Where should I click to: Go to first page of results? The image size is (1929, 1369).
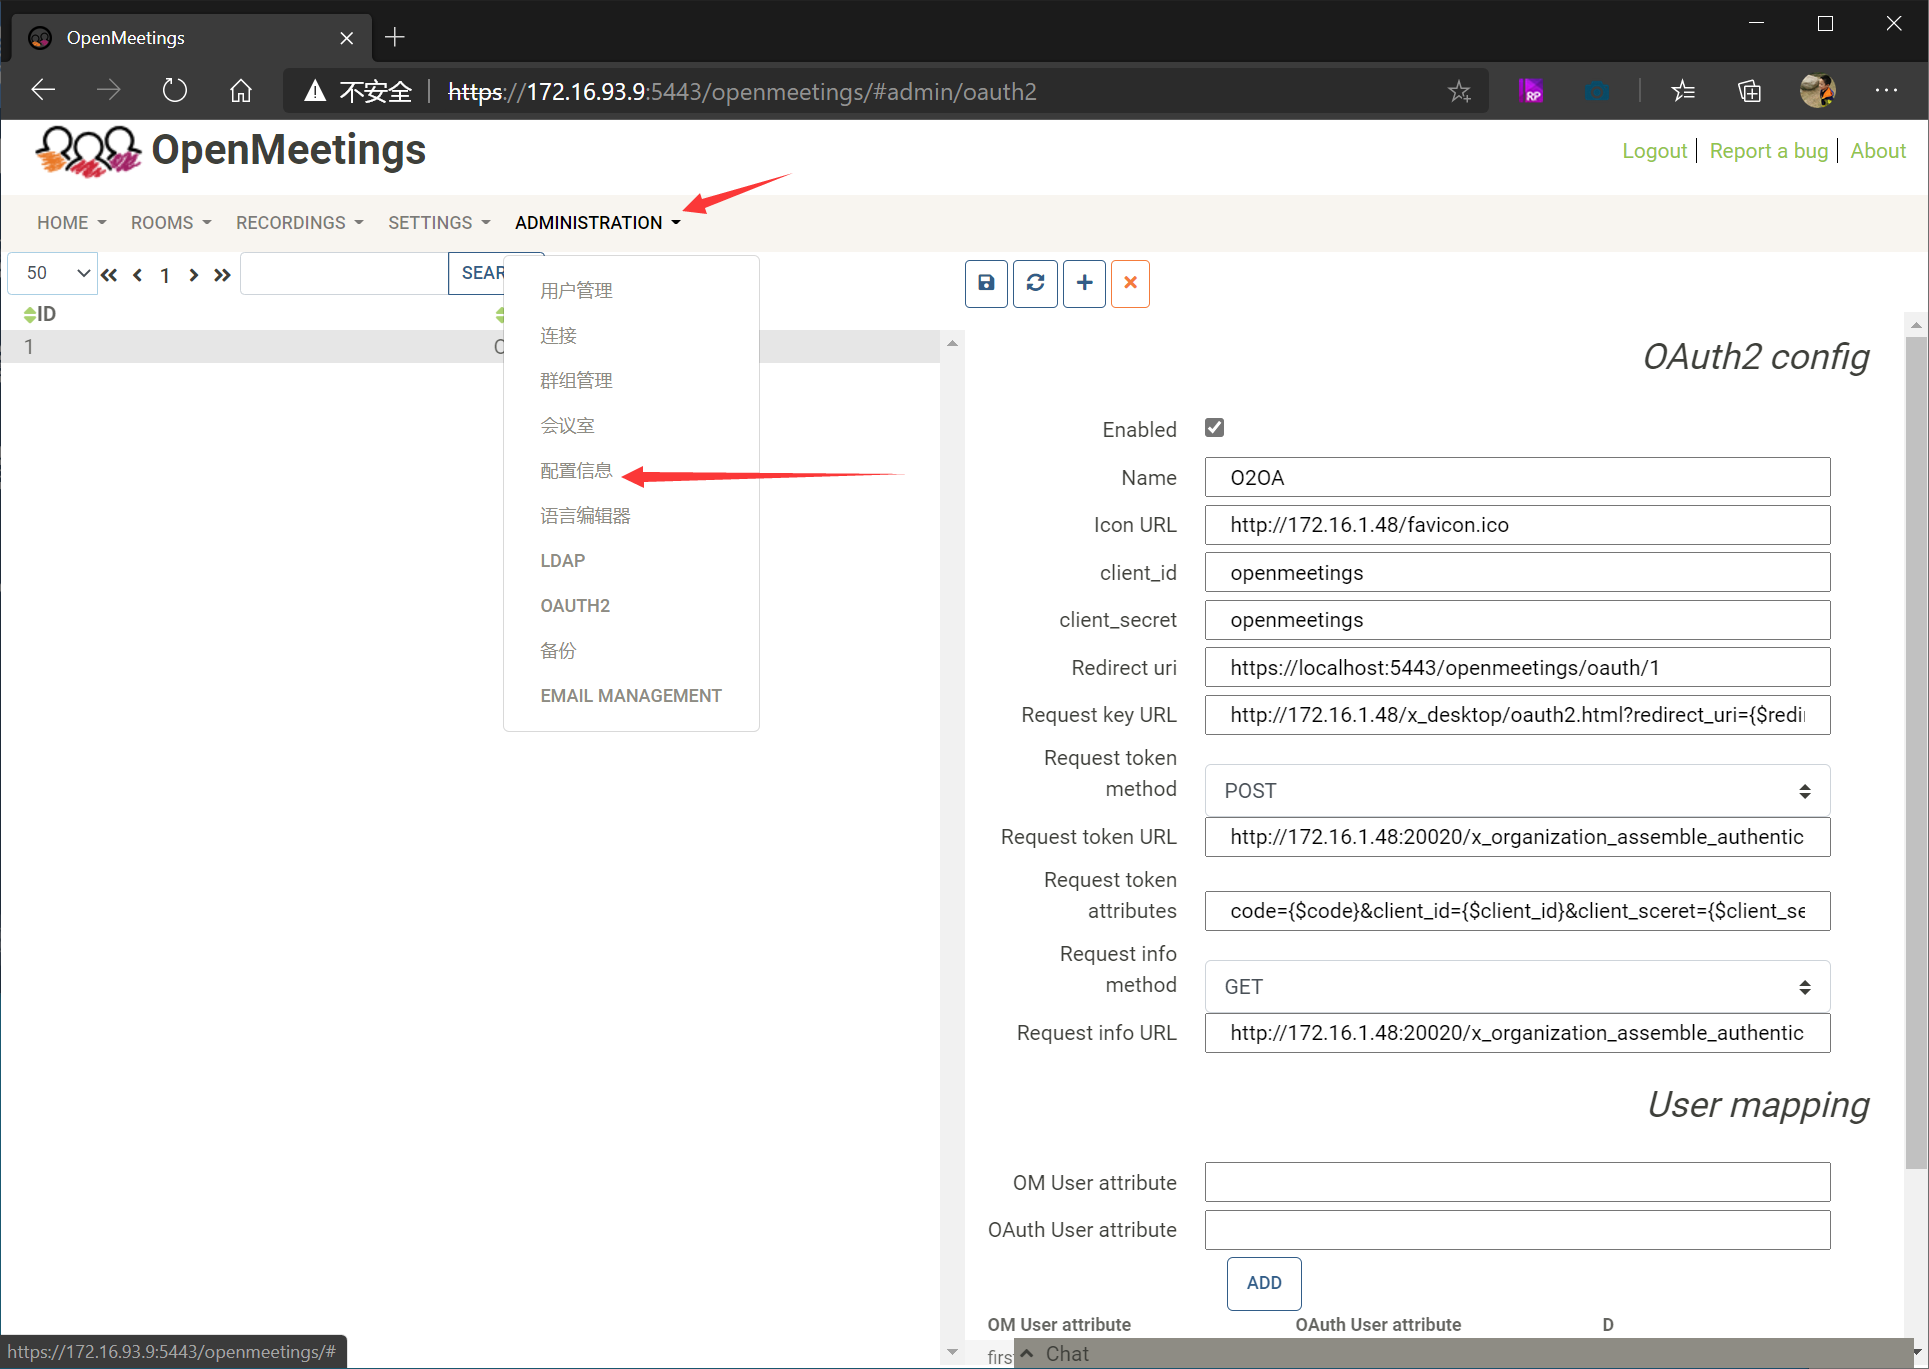[109, 275]
